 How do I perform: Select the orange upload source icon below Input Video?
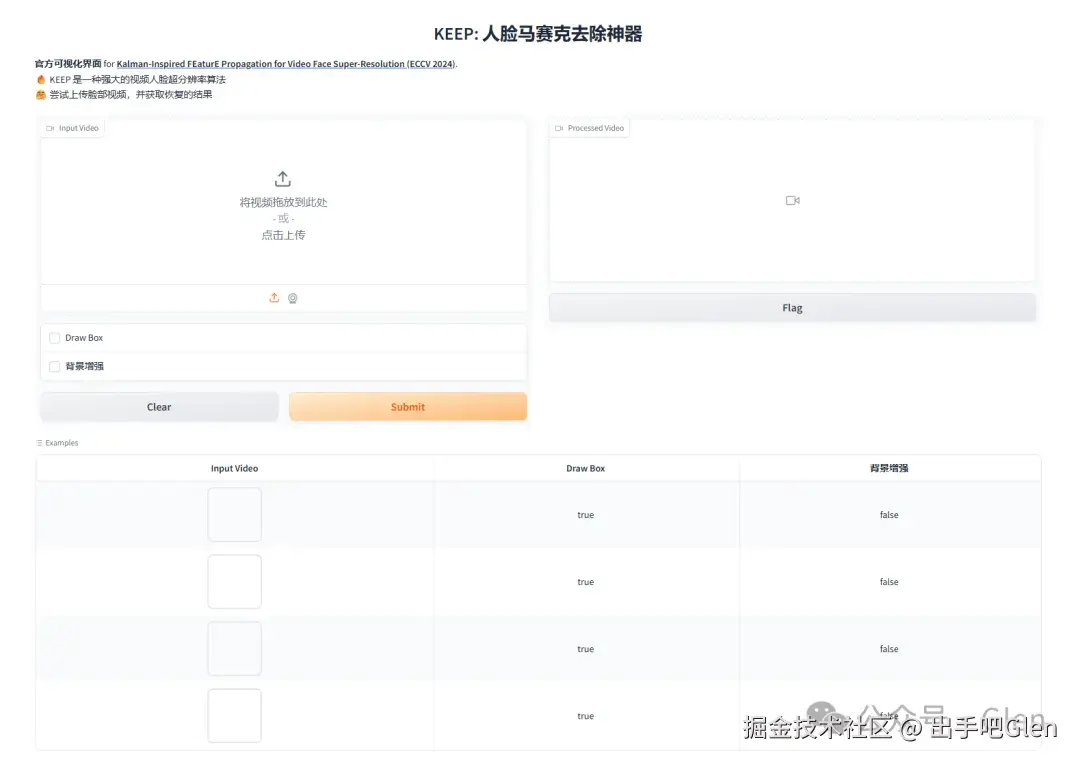274,297
